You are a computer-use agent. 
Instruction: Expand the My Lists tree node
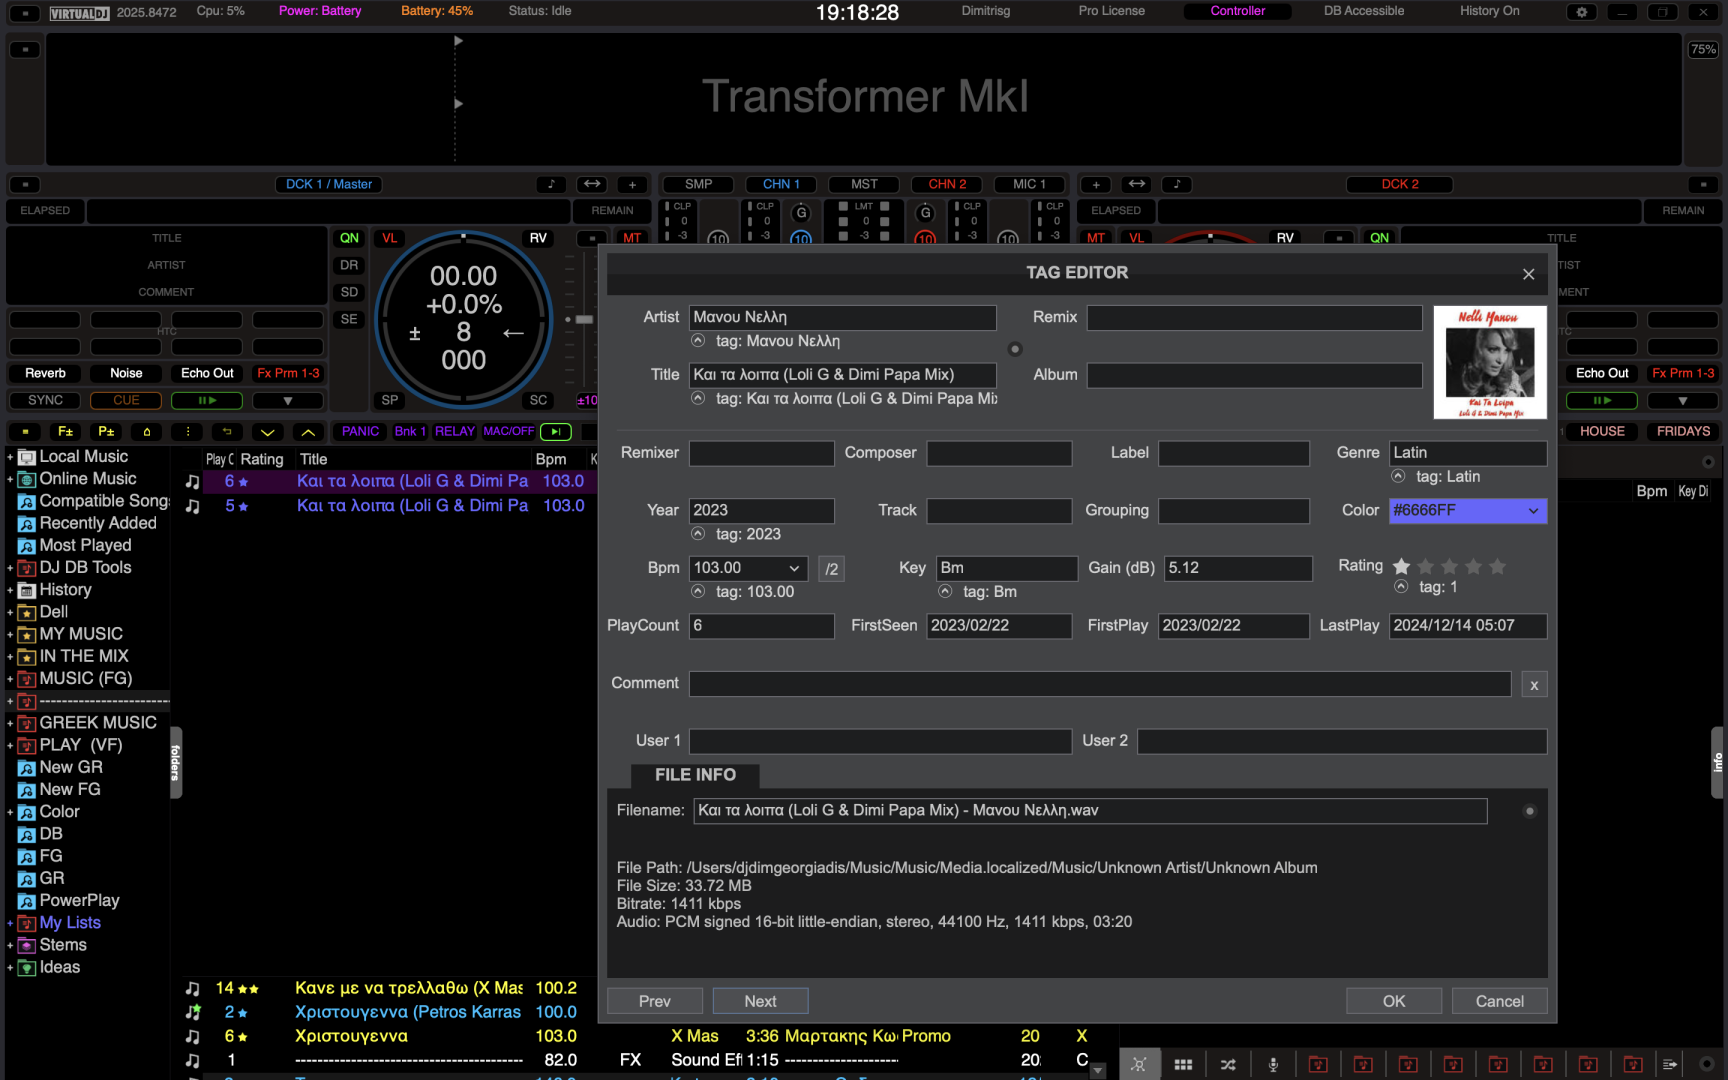tap(10, 923)
